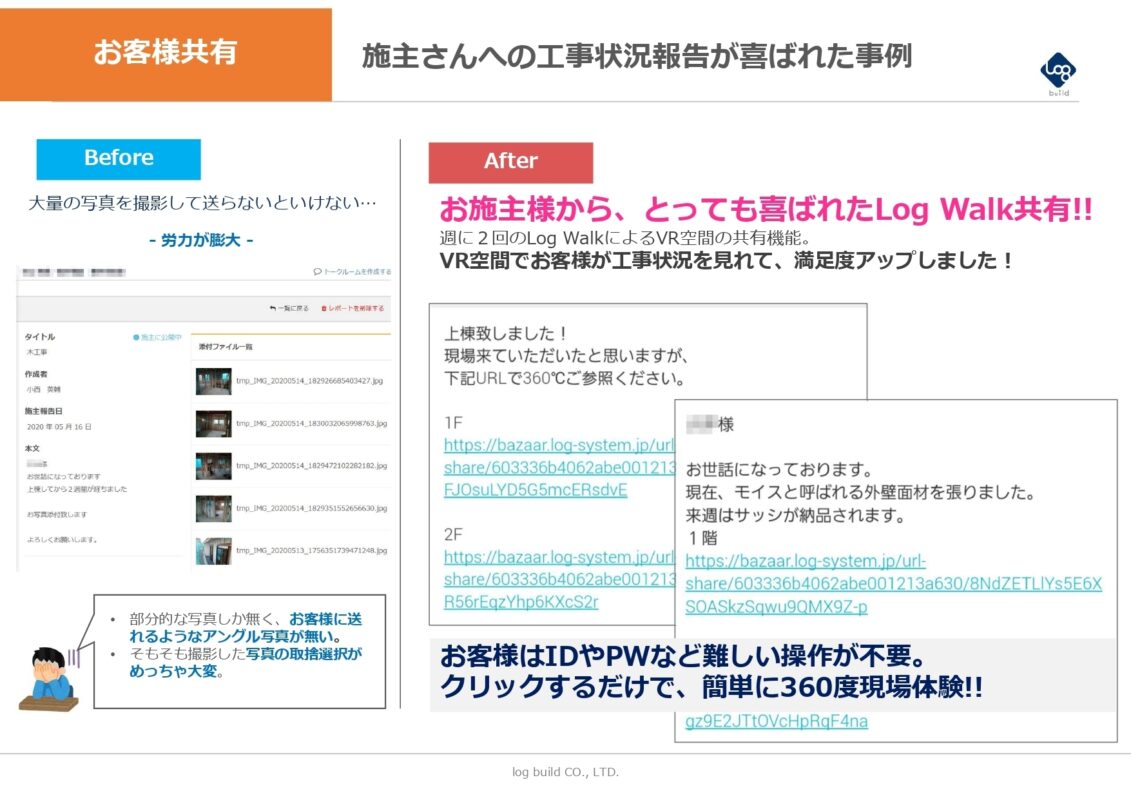Open the 1F bazaar.log-system.jp share link
The height and width of the screenshot is (800, 1131).
pos(560,467)
